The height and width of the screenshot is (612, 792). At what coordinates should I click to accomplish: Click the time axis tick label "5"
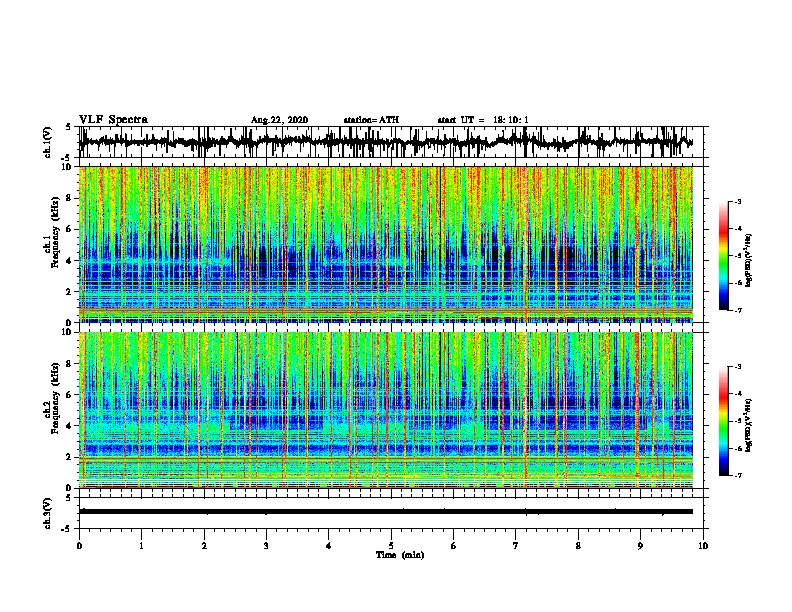coord(391,546)
